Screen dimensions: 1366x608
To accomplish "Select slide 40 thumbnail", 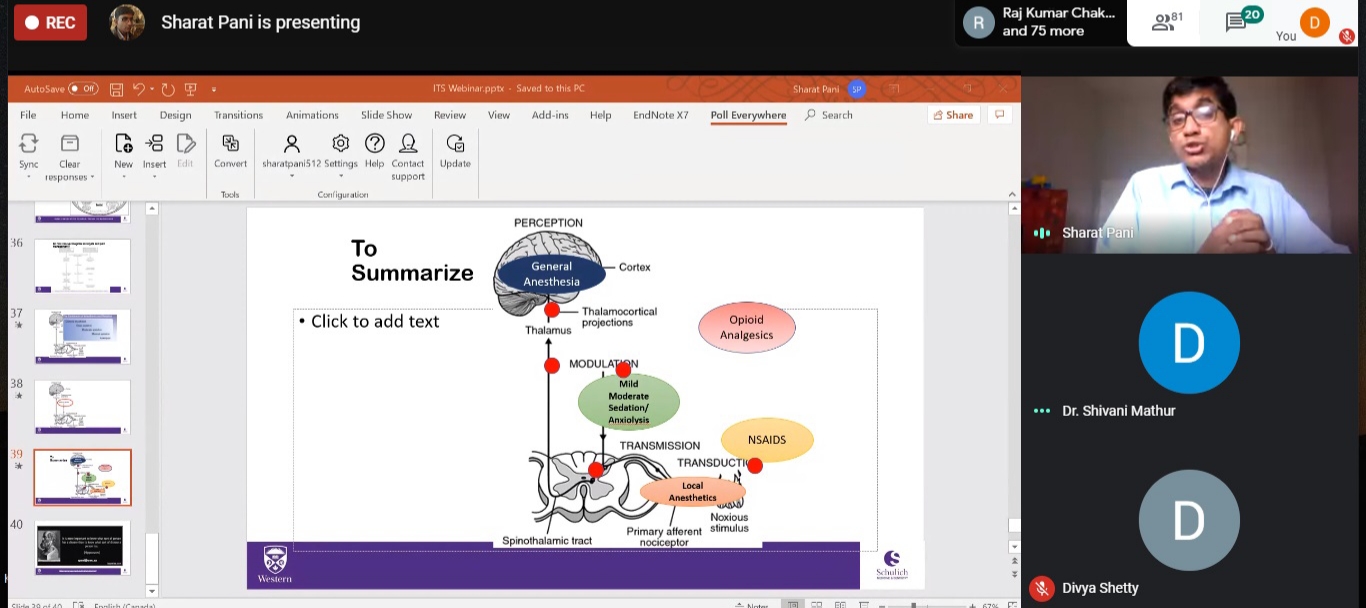I will click(x=83, y=546).
